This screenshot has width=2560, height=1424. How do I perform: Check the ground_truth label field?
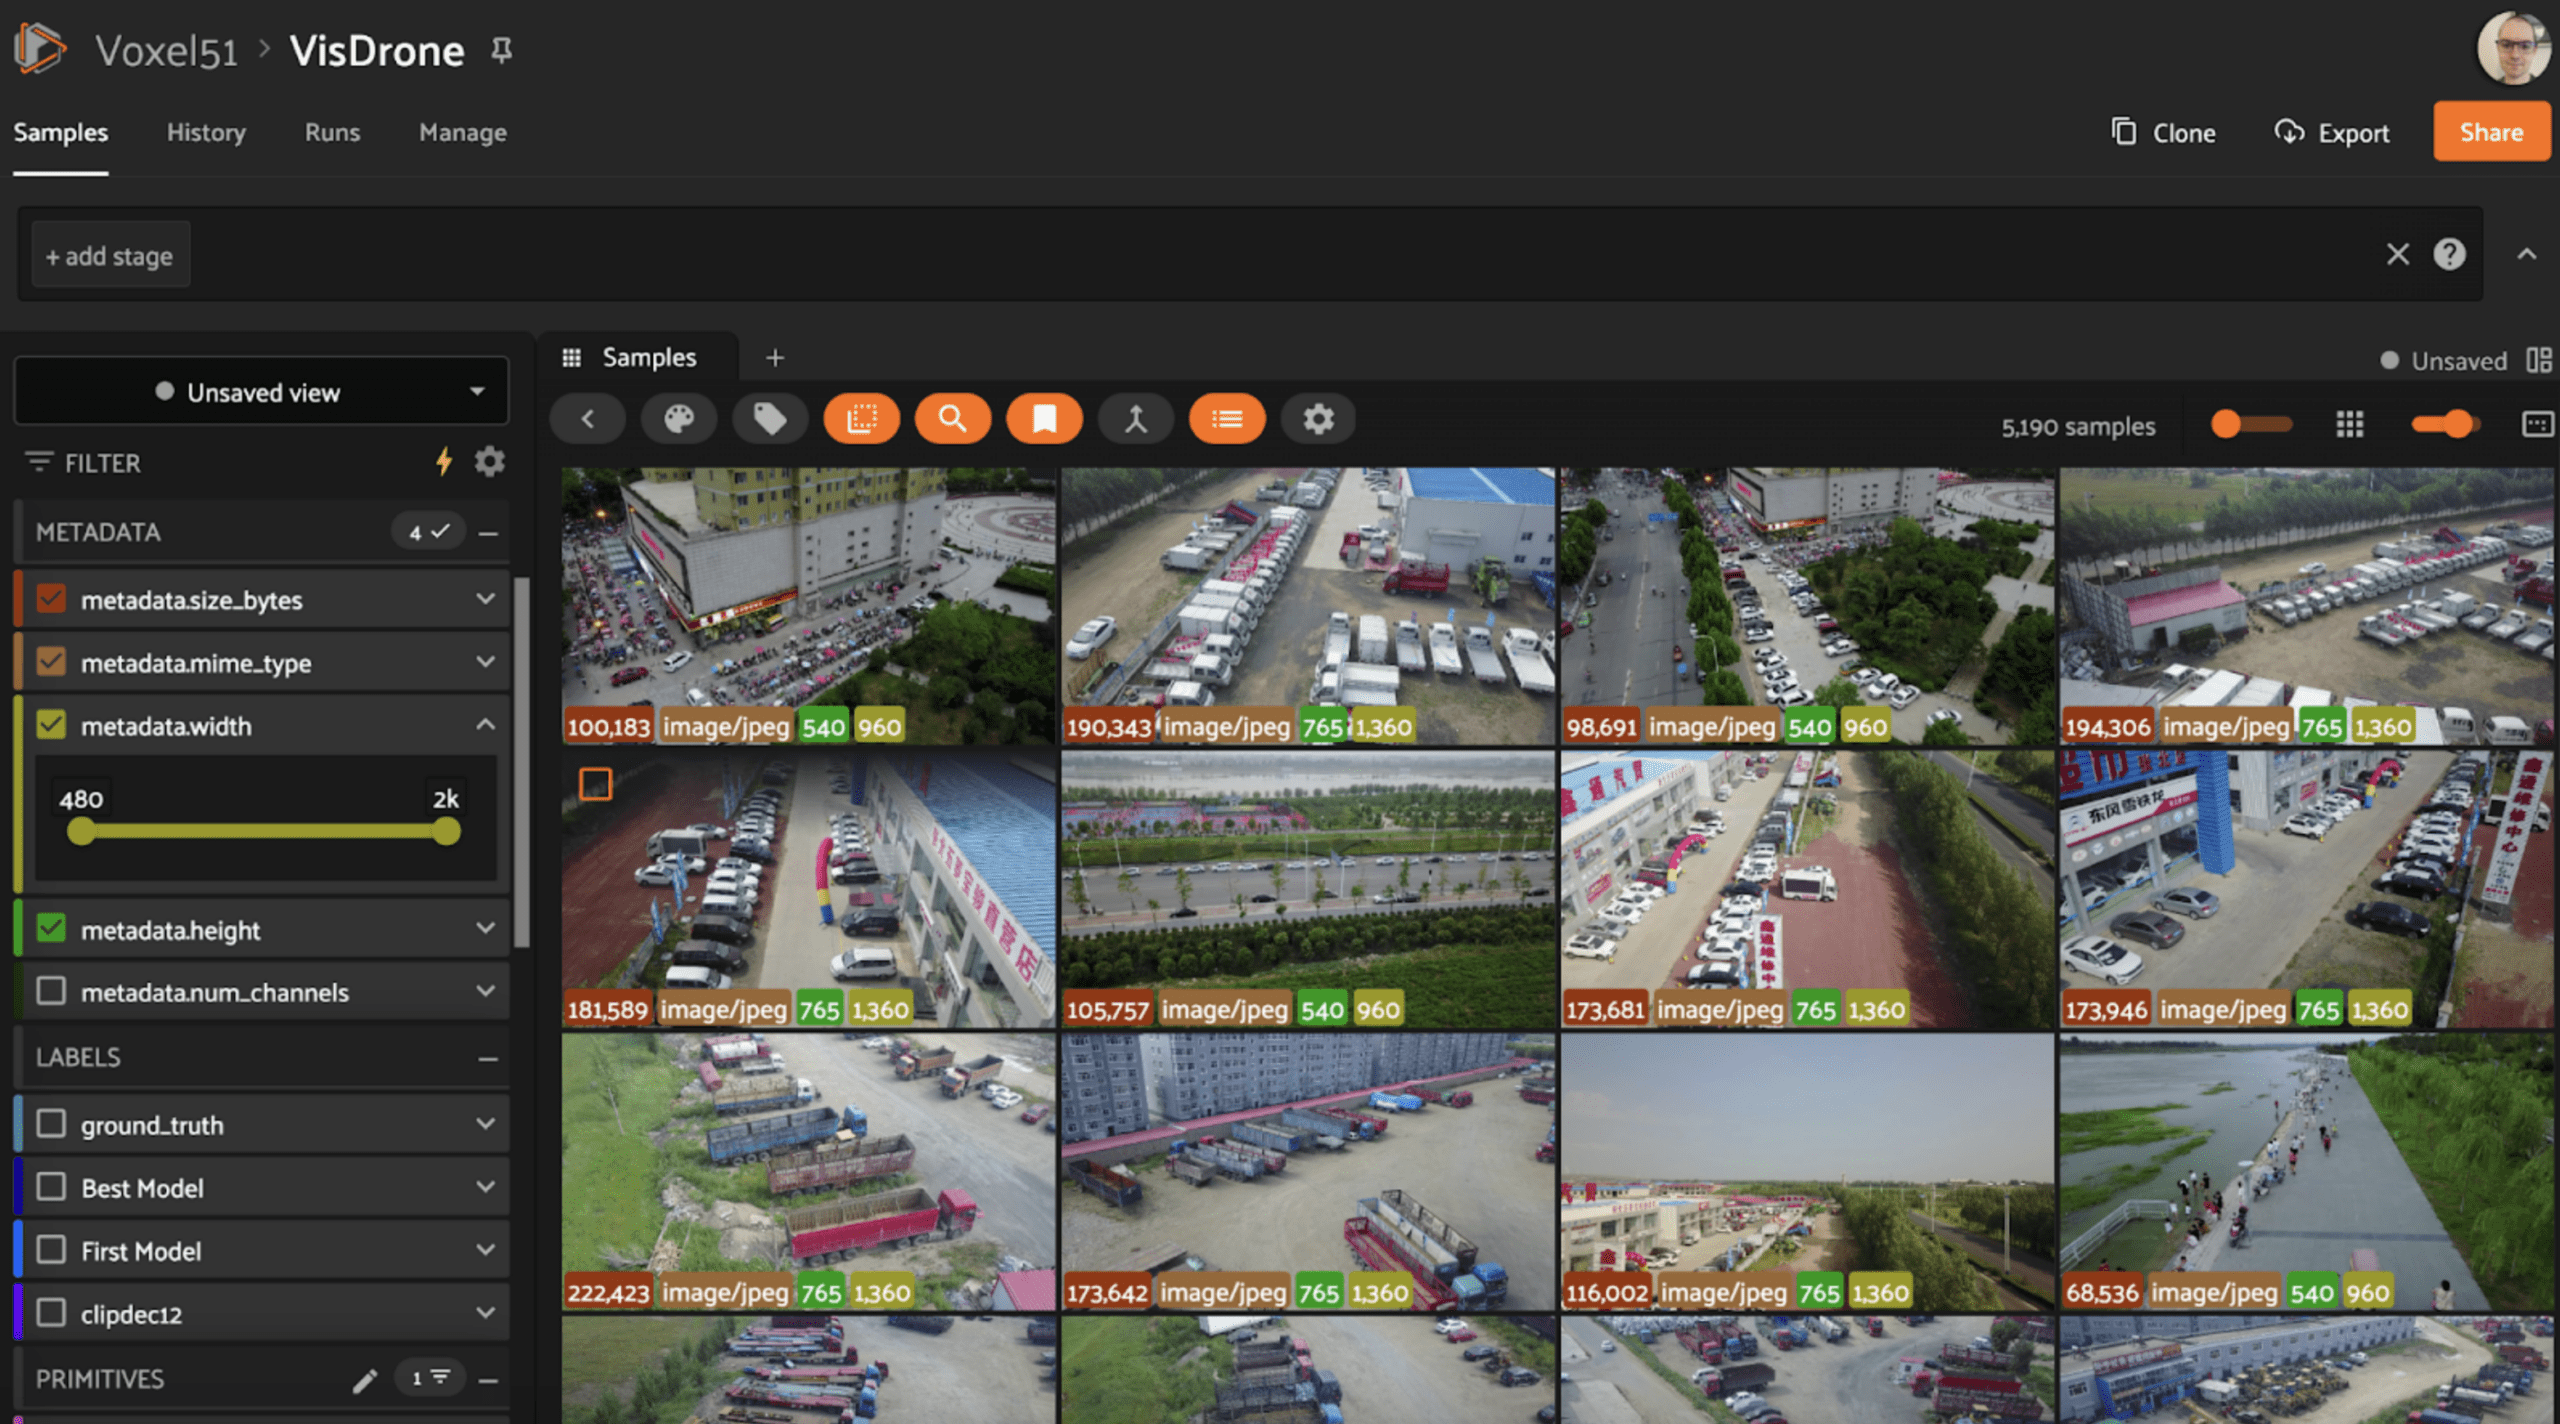[50, 1124]
